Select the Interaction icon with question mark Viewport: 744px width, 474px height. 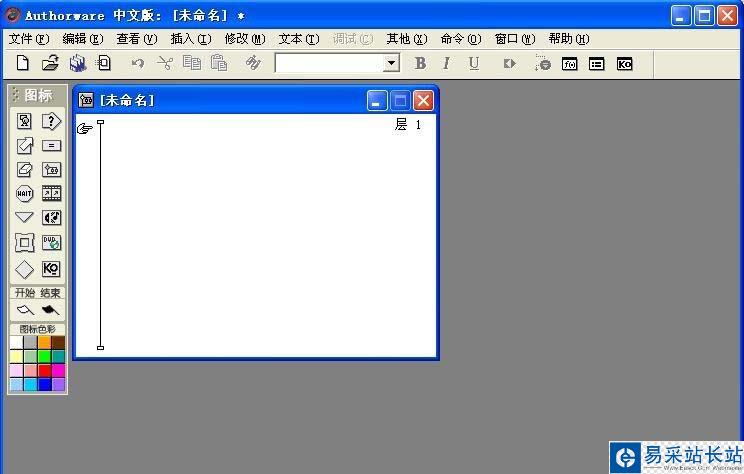coord(51,121)
